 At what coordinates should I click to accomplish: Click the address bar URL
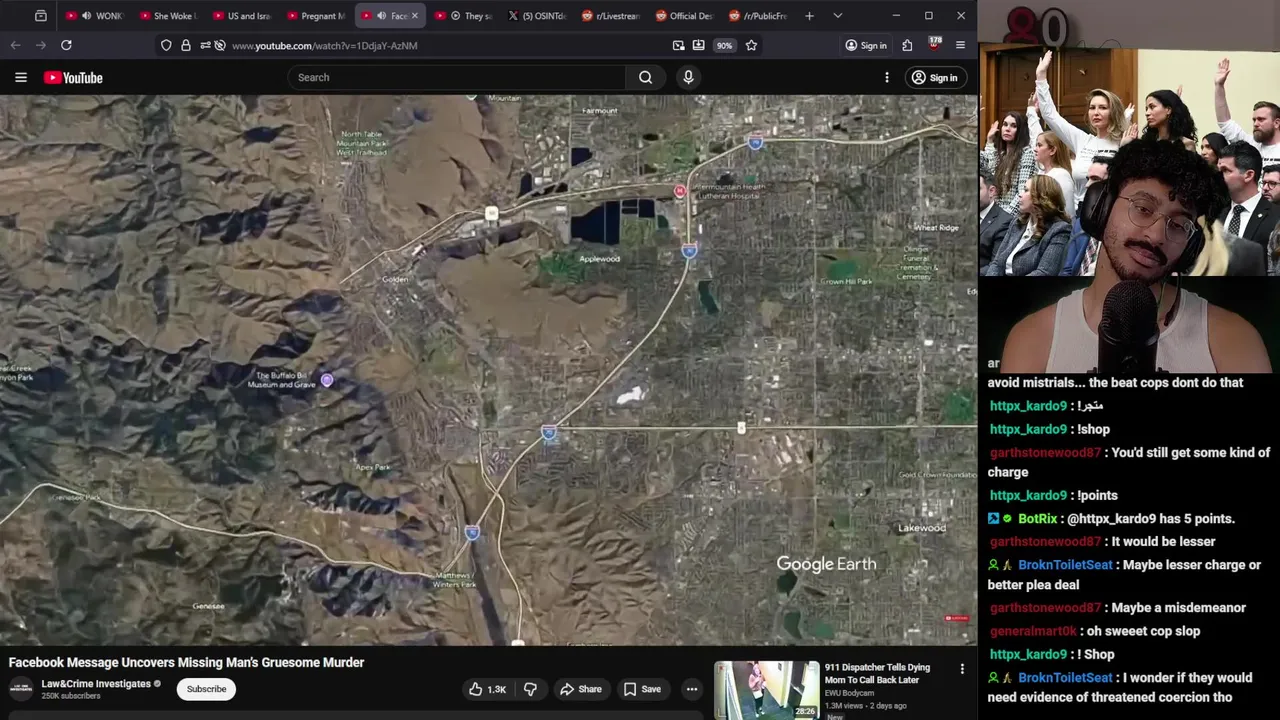324,45
